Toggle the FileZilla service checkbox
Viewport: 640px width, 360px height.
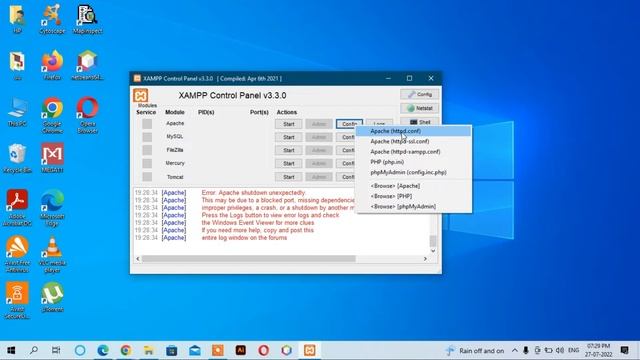pyautogui.click(x=147, y=150)
